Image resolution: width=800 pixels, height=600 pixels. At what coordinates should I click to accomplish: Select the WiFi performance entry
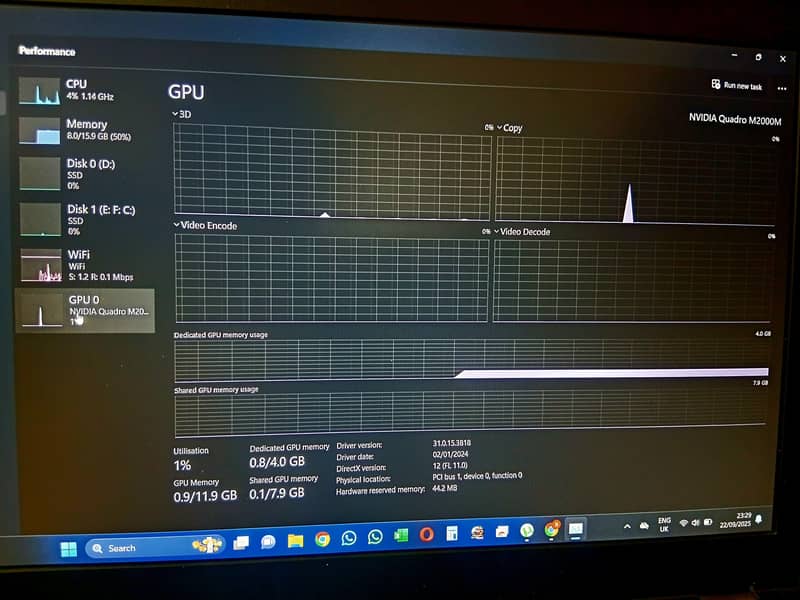84,265
